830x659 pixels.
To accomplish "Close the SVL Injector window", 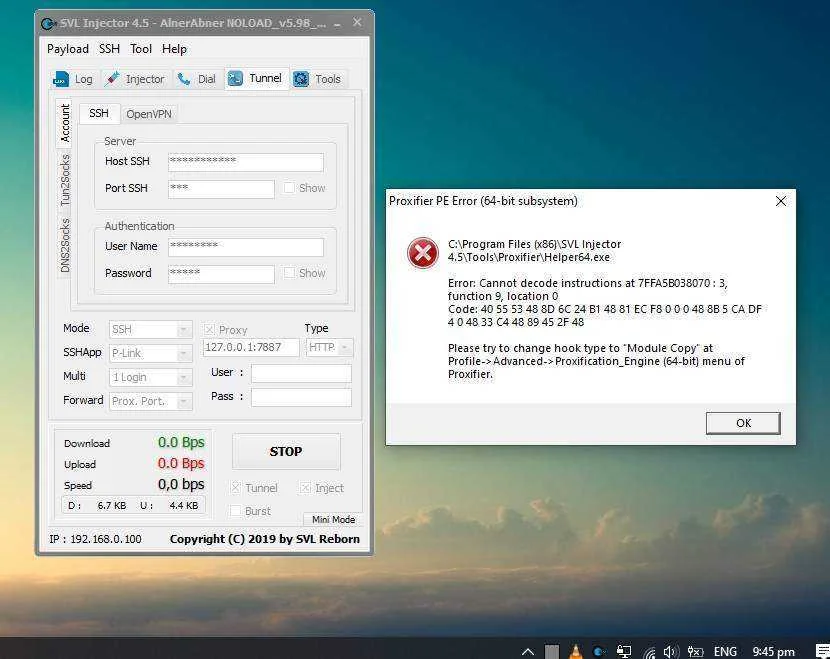I will [x=357, y=23].
